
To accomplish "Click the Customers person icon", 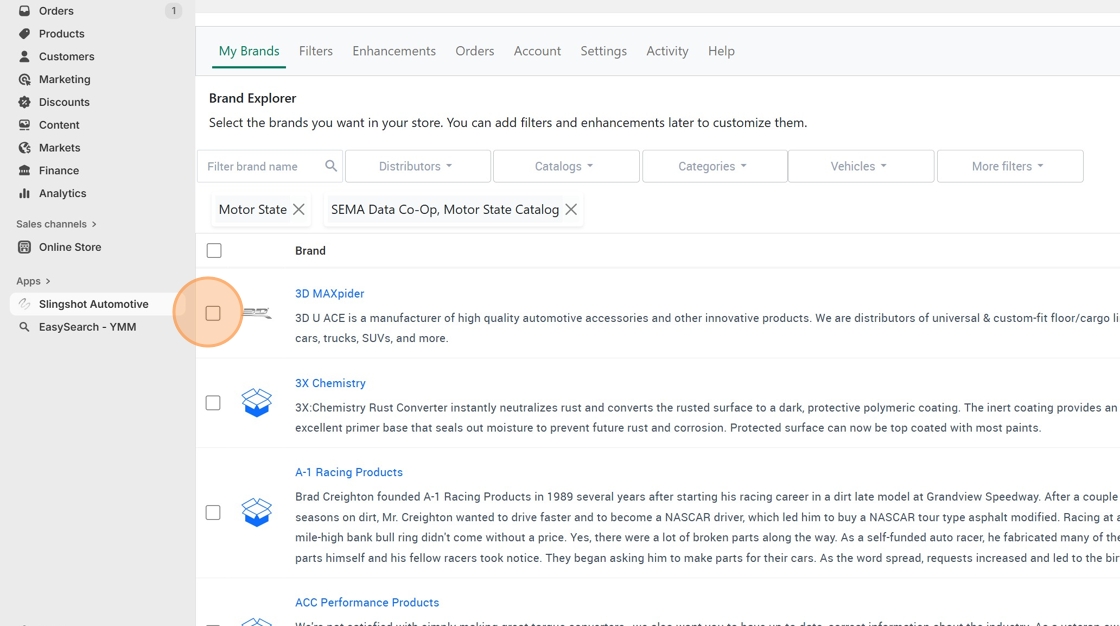I will [x=24, y=56].
